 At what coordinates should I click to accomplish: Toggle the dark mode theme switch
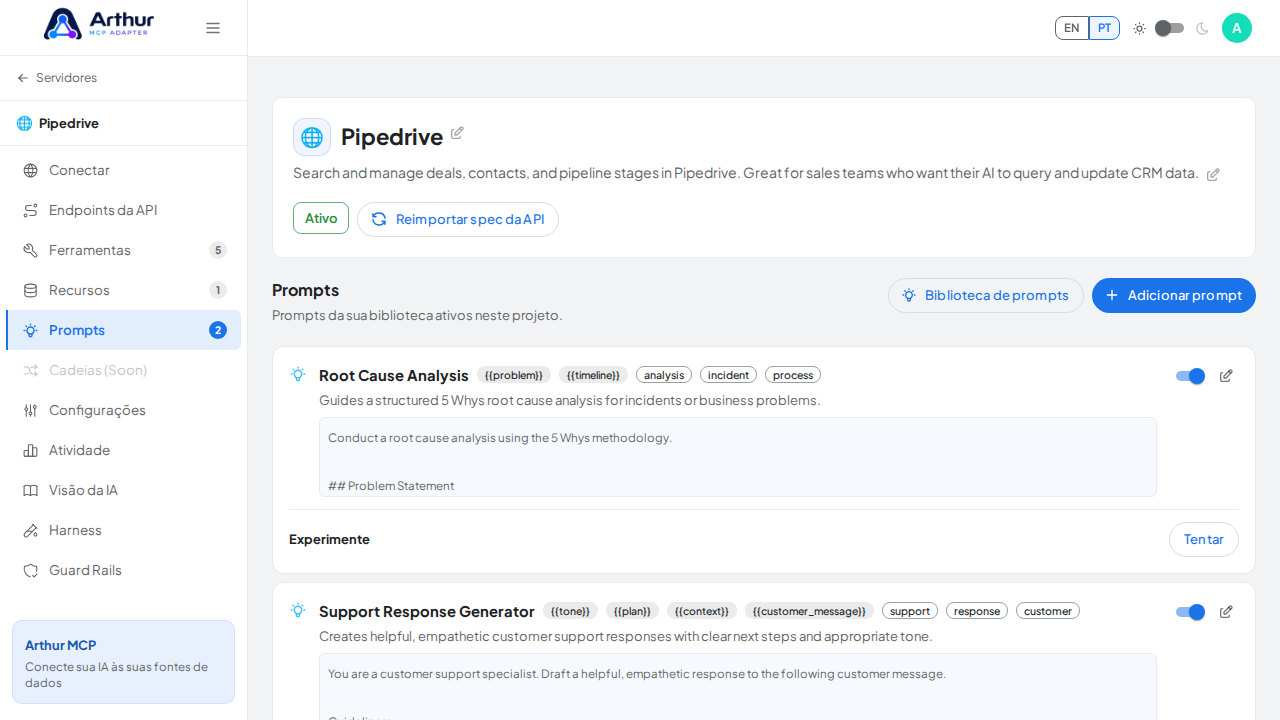1170,28
